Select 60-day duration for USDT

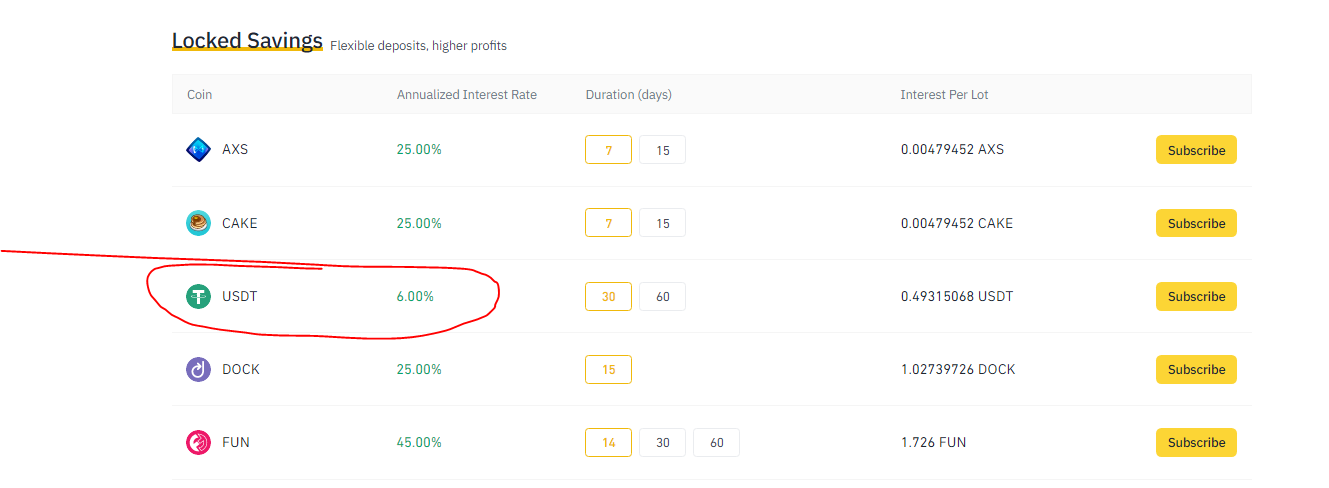(662, 296)
